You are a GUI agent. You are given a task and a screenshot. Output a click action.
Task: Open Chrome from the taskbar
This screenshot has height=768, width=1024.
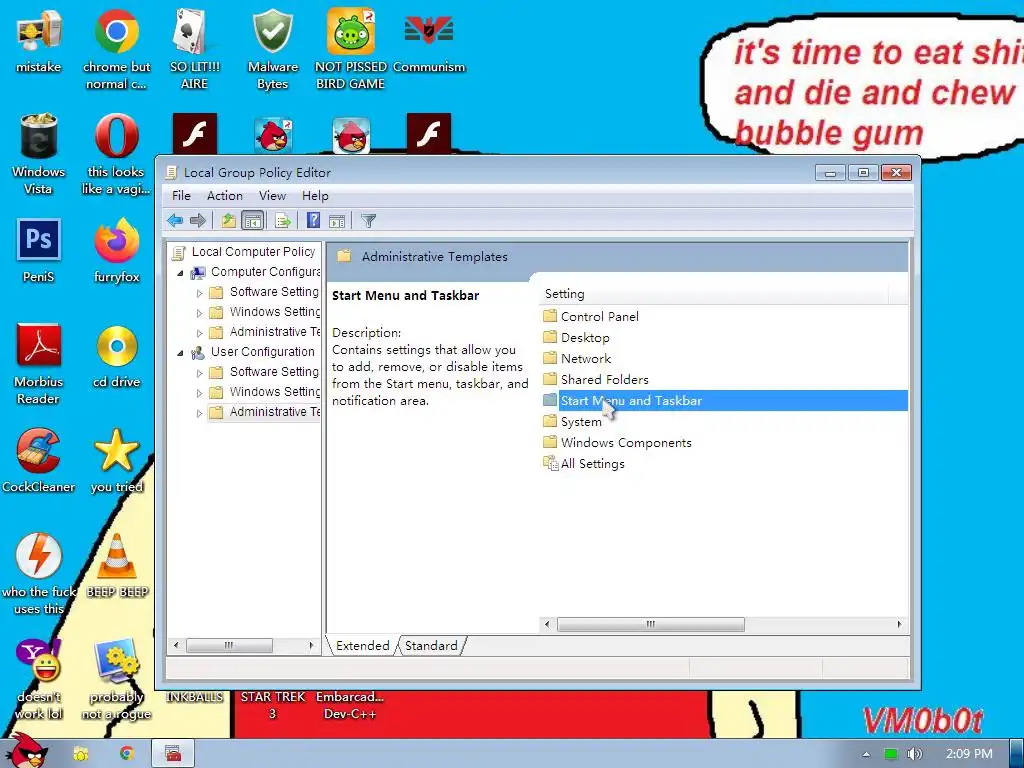coord(127,754)
